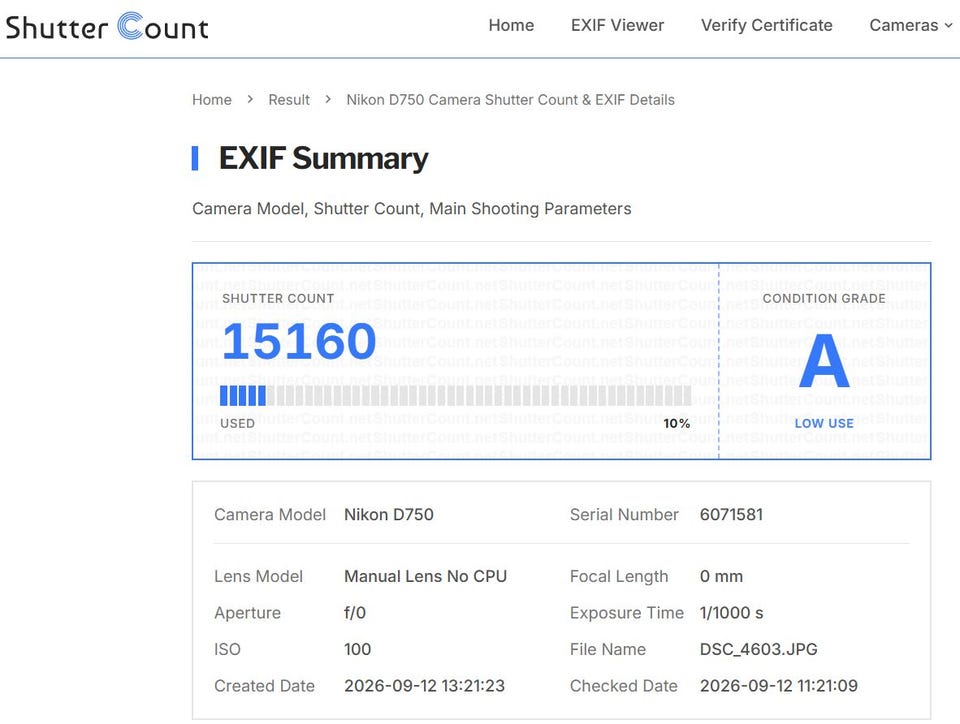Viewport: 960px width, 724px height.
Task: Click the shutter count value 15160
Action: [299, 341]
